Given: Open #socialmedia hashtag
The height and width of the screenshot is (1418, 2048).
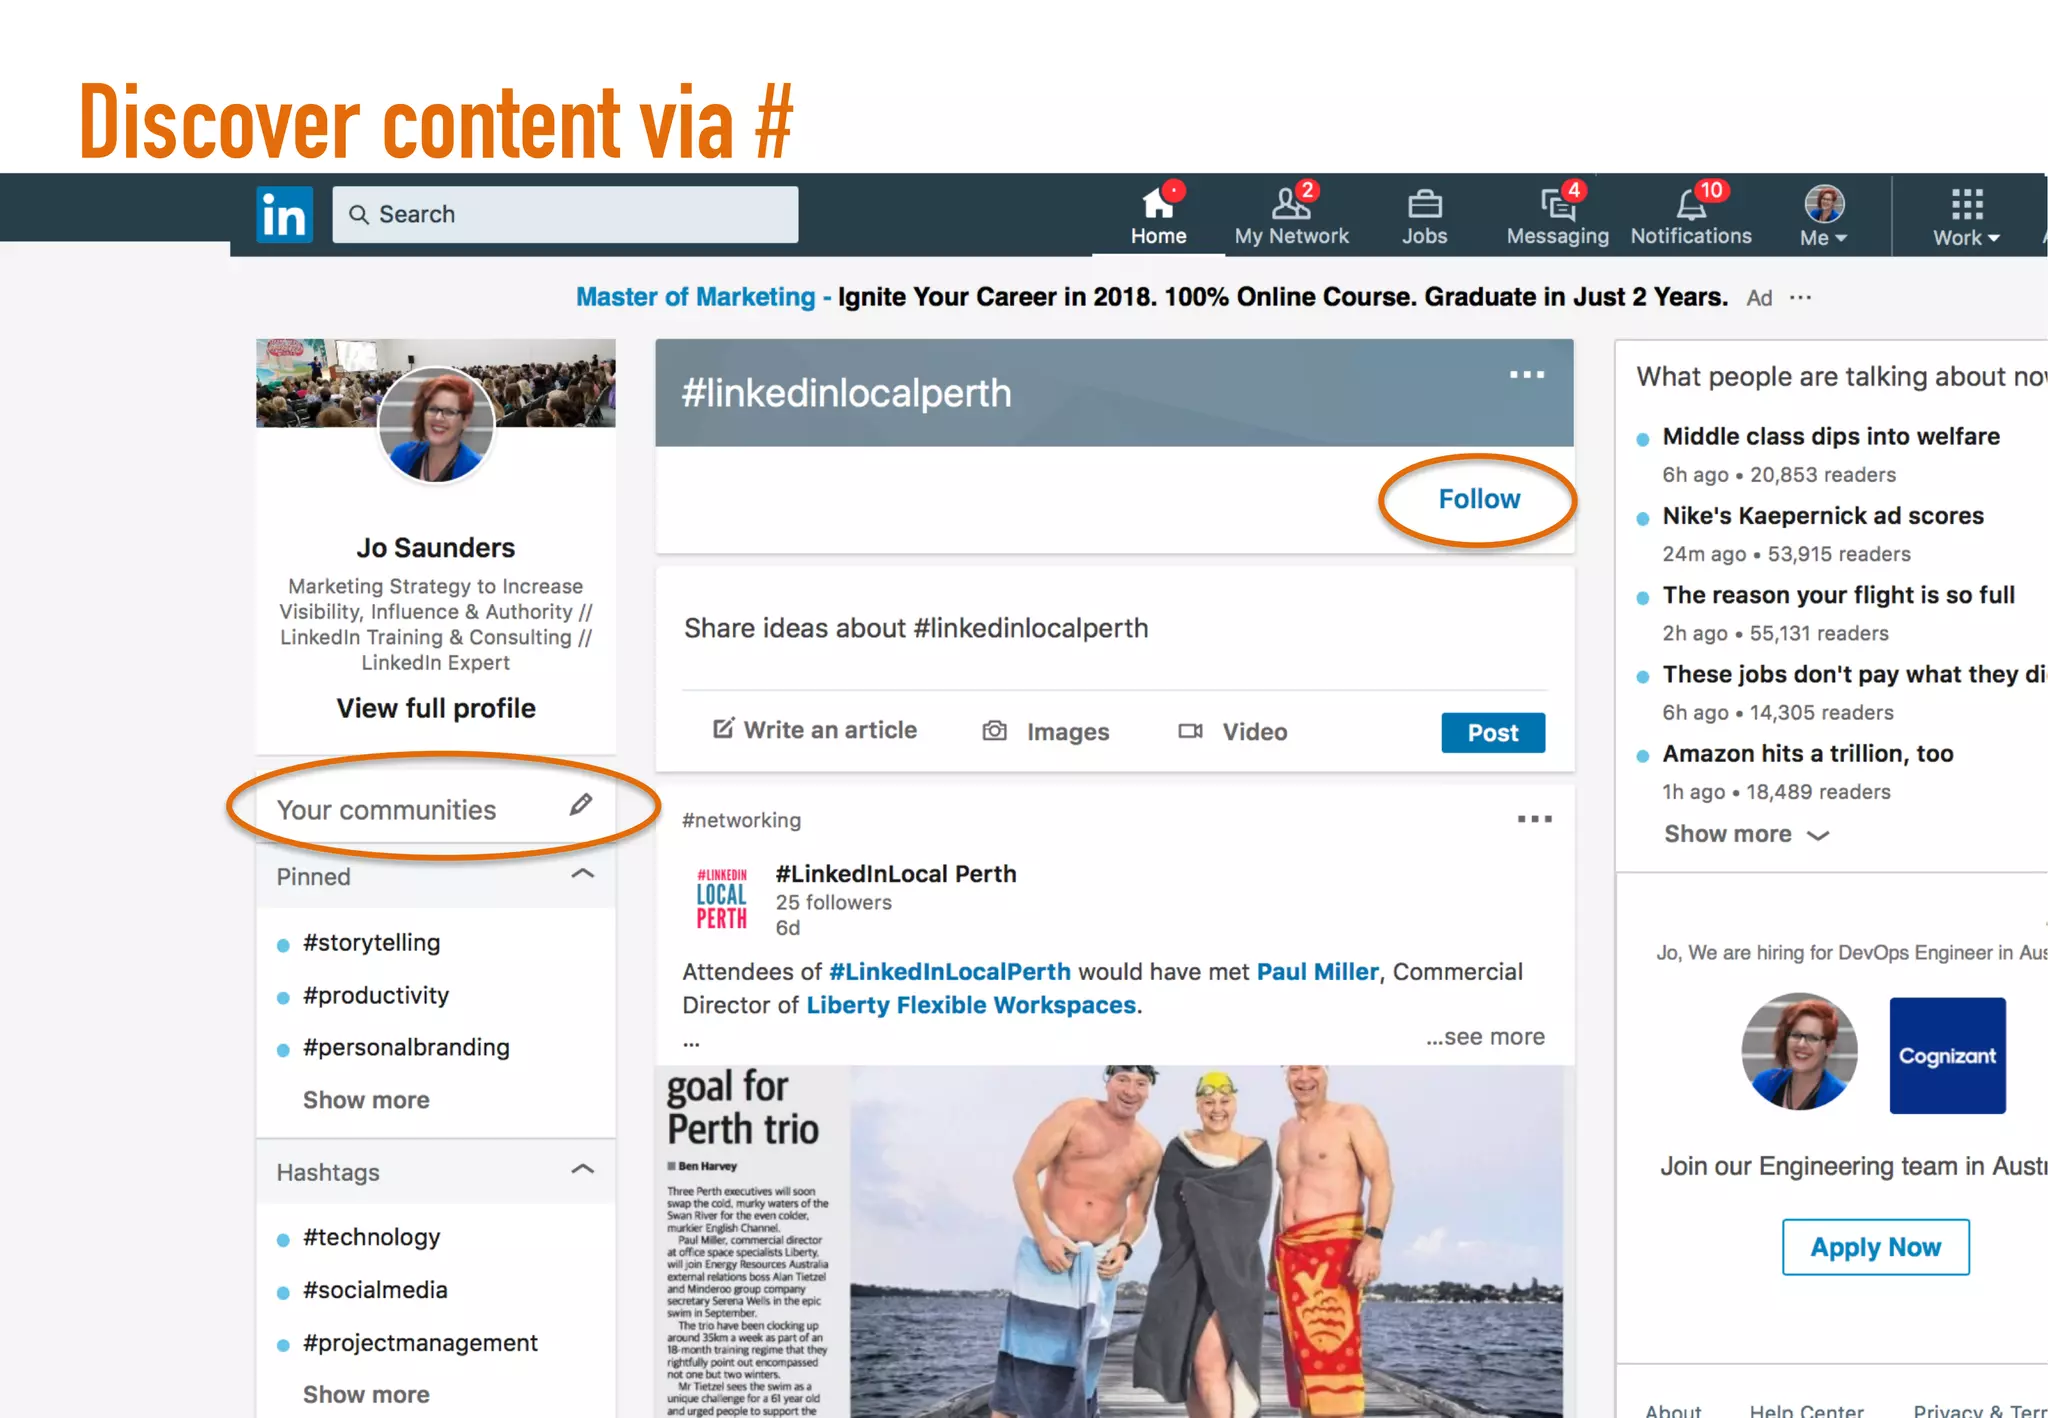Looking at the screenshot, I should 375,1290.
